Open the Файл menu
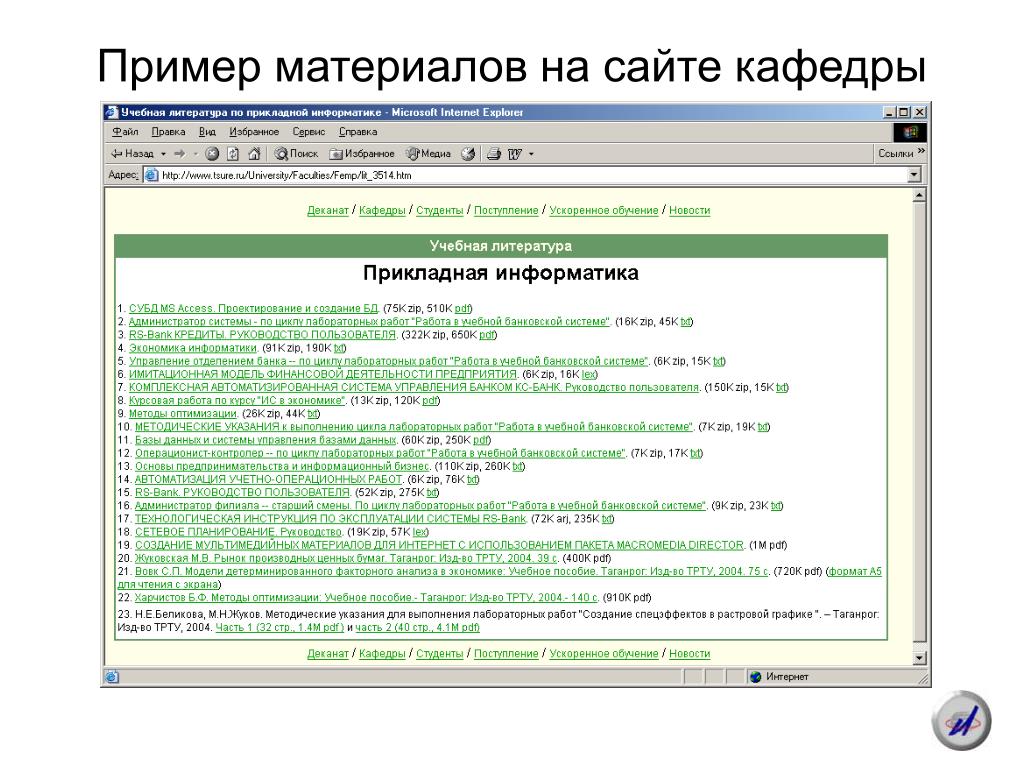This screenshot has height=768, width=1024. (x=125, y=132)
